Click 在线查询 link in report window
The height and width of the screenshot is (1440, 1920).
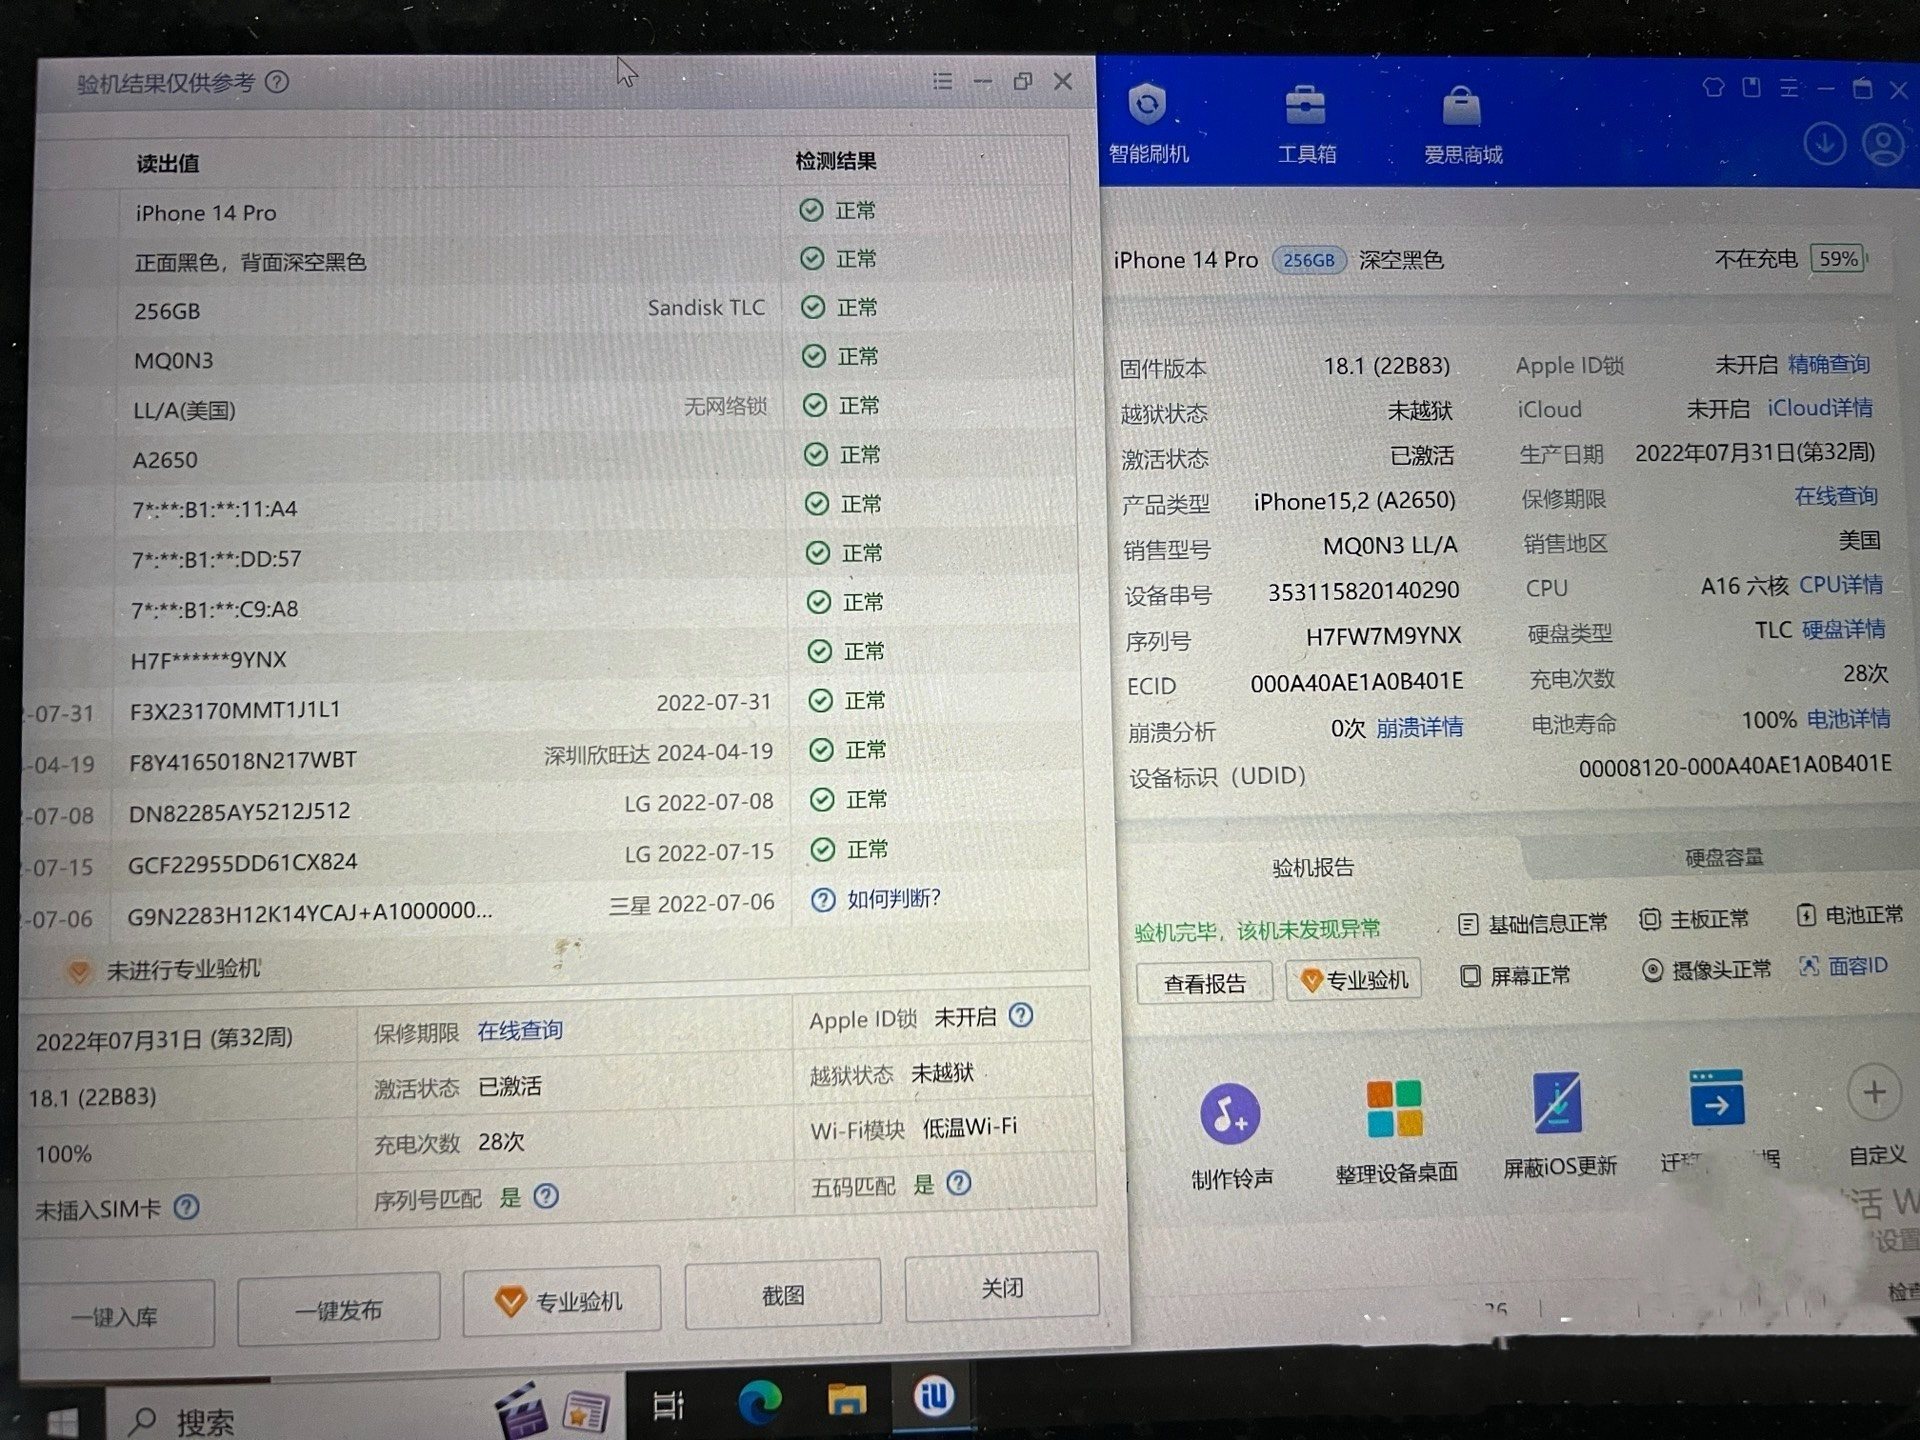(519, 1030)
